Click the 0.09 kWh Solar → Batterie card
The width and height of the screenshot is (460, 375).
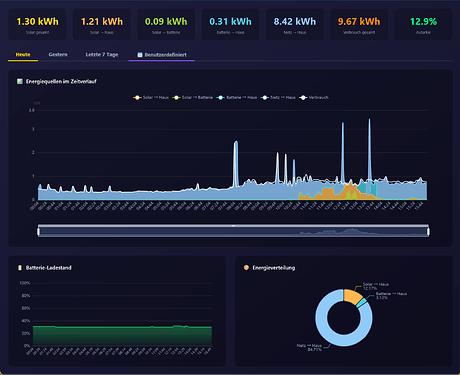tap(166, 25)
